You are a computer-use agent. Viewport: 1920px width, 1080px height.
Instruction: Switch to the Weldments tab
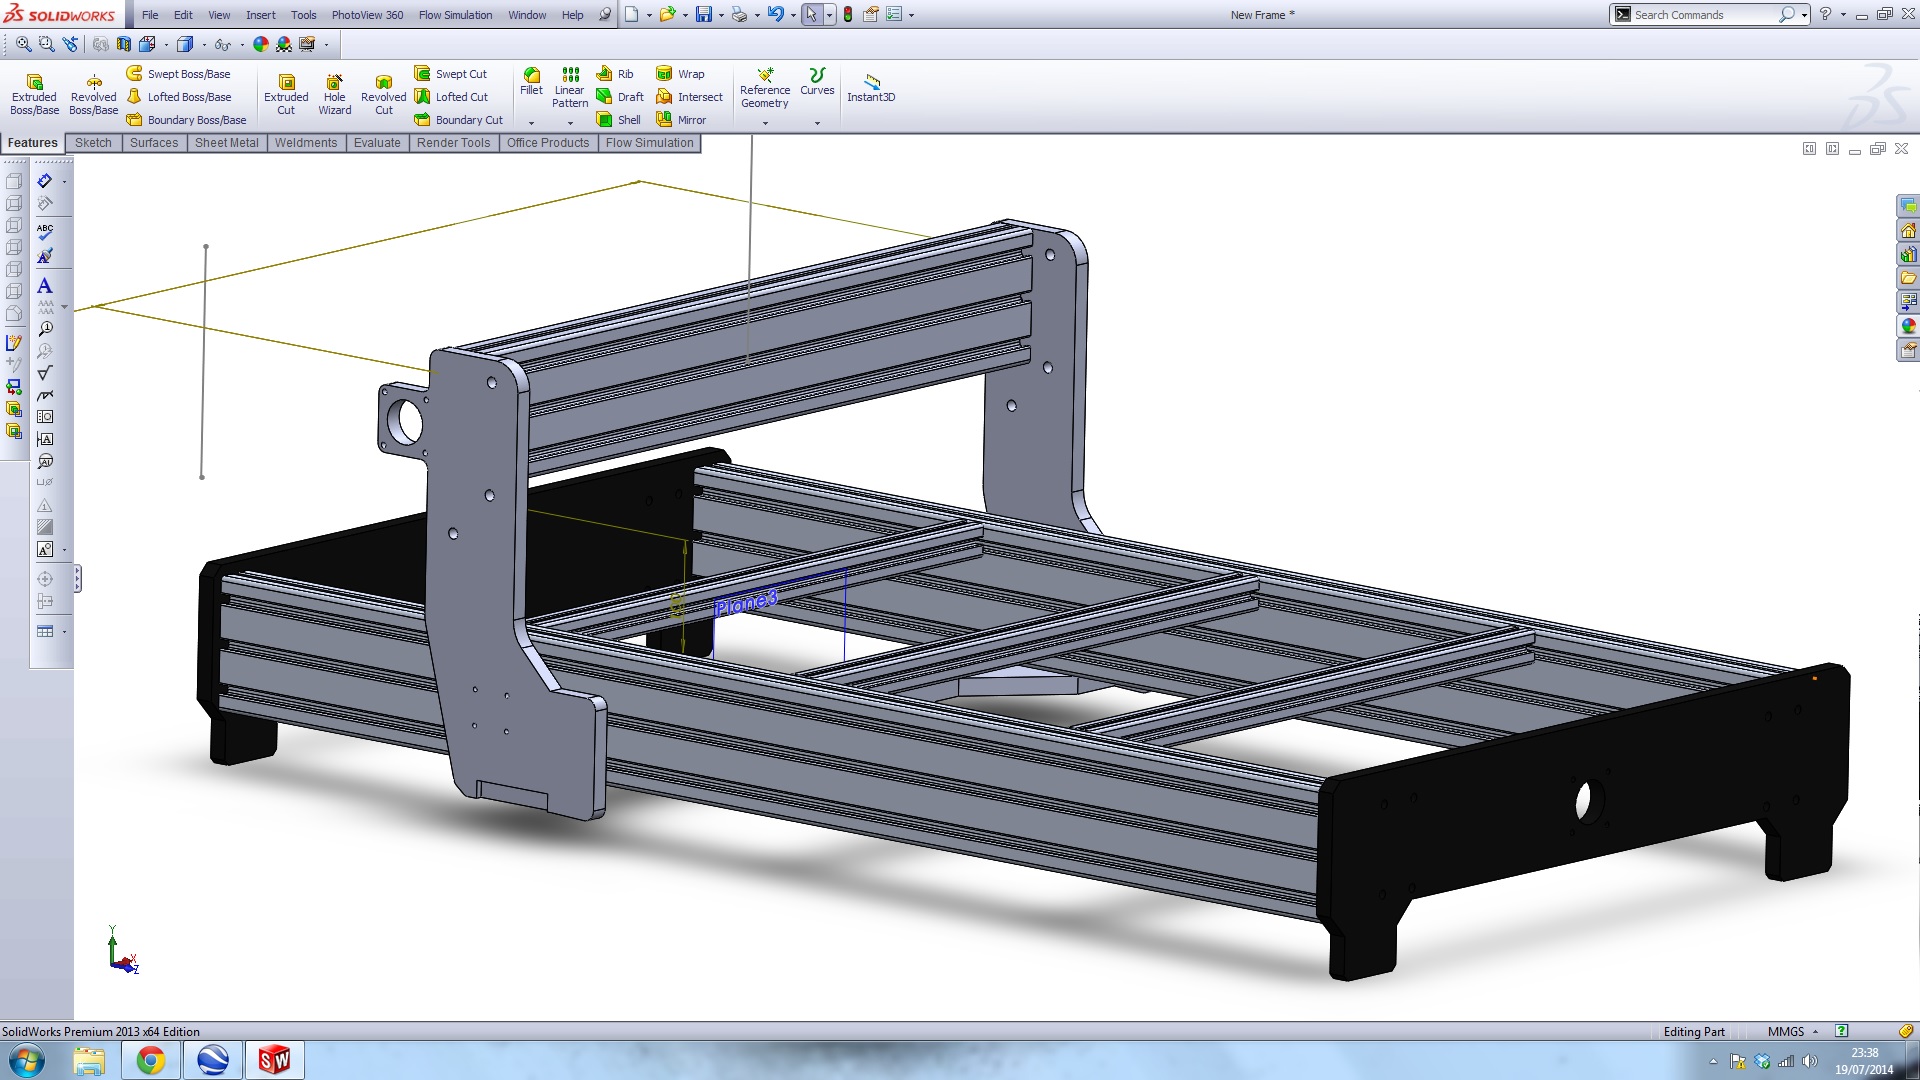305,143
